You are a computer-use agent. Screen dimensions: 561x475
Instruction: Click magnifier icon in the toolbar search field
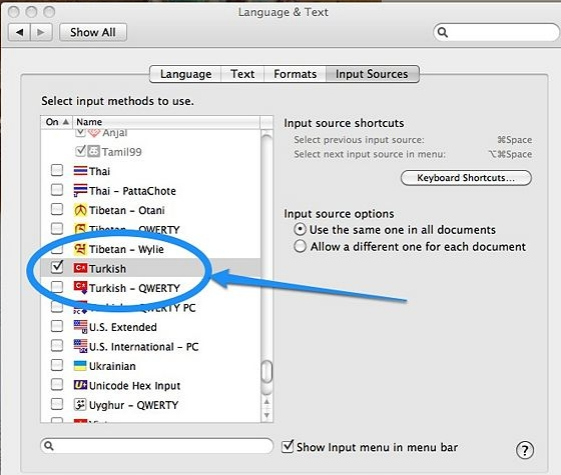(x=443, y=32)
